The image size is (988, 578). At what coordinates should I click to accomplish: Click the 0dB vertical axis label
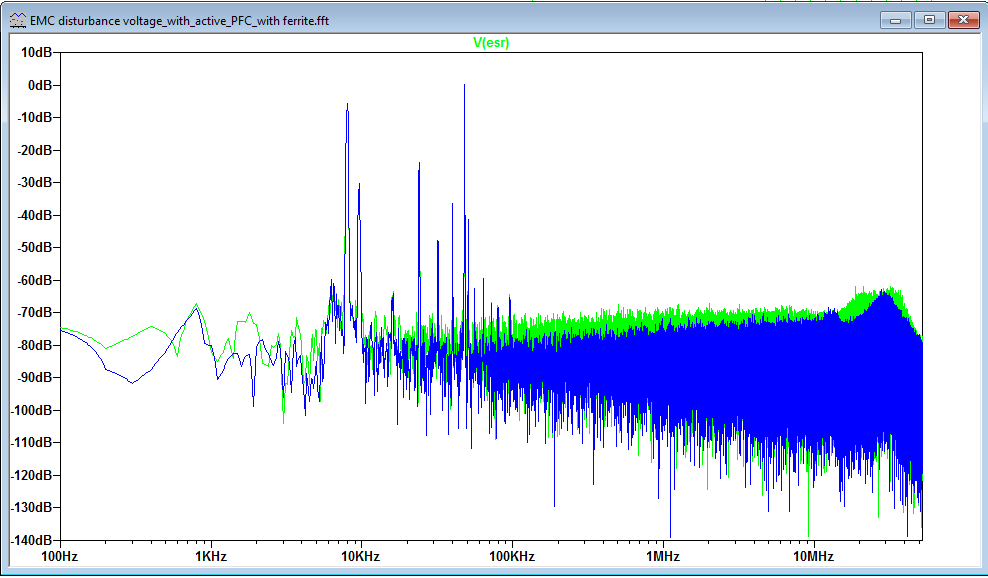[x=40, y=85]
